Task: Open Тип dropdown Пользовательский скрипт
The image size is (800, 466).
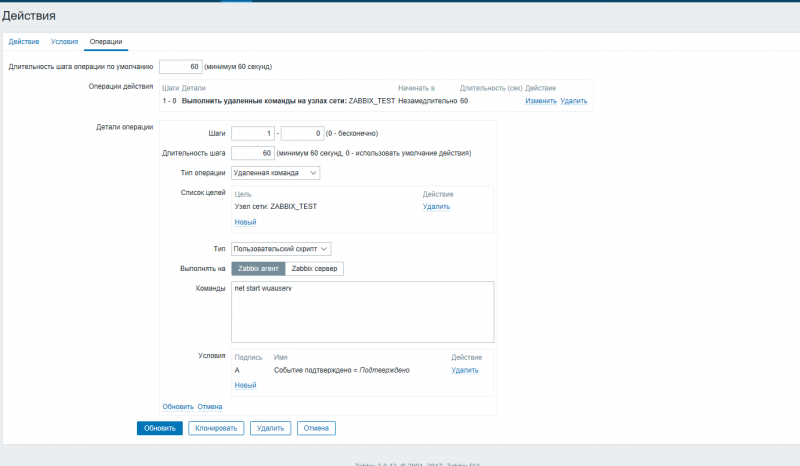Action: (281, 249)
